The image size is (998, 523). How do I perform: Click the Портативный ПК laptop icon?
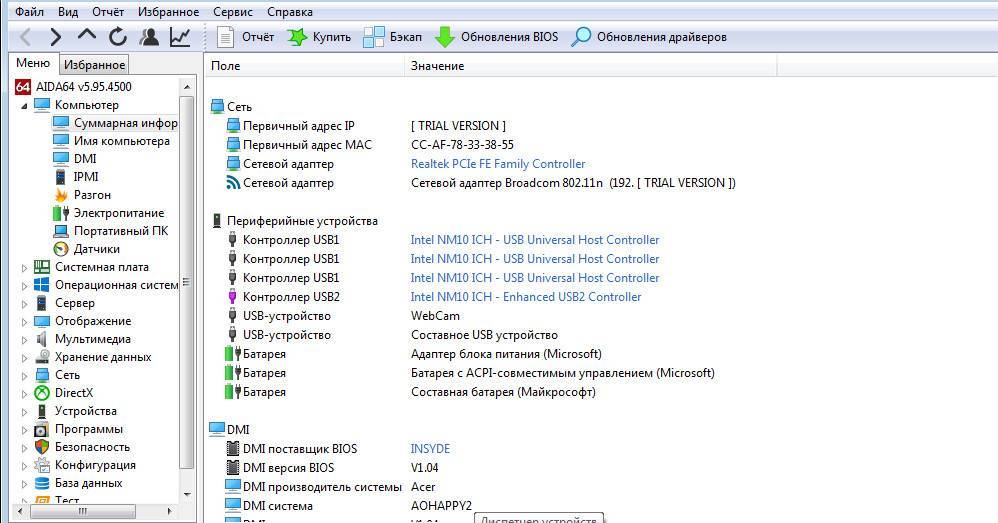pos(61,230)
